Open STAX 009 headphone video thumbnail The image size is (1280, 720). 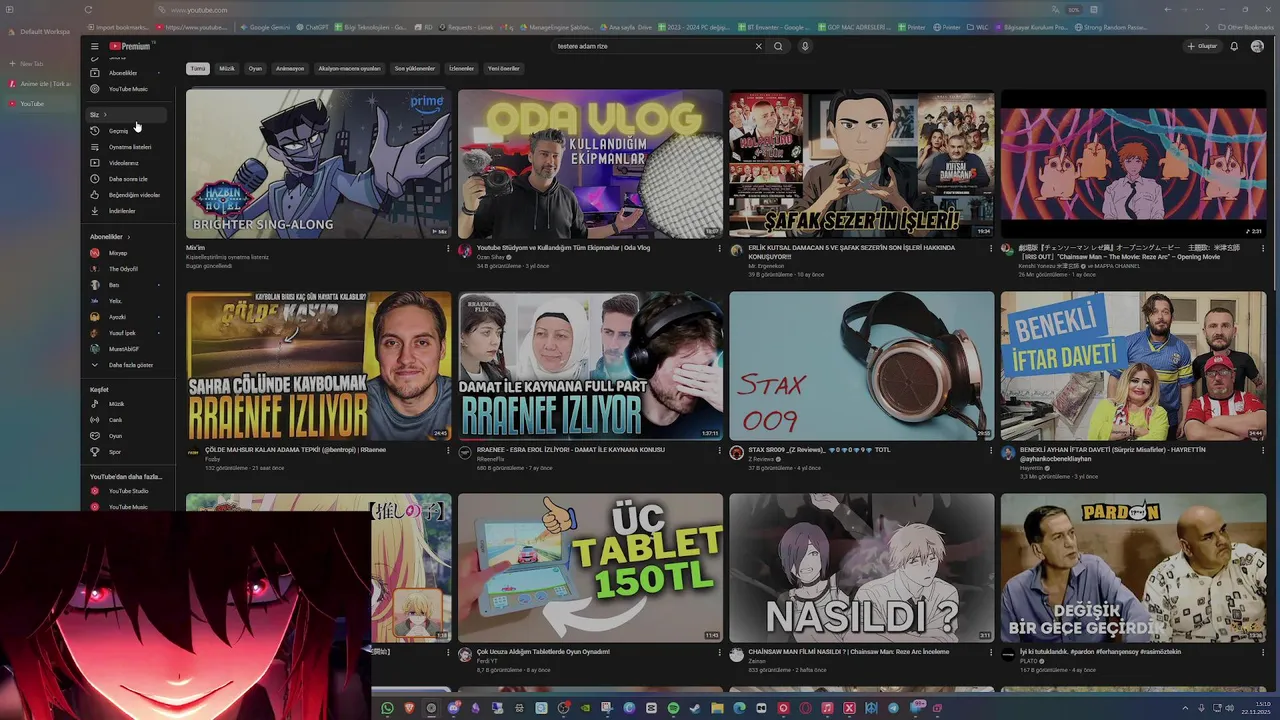(x=862, y=366)
